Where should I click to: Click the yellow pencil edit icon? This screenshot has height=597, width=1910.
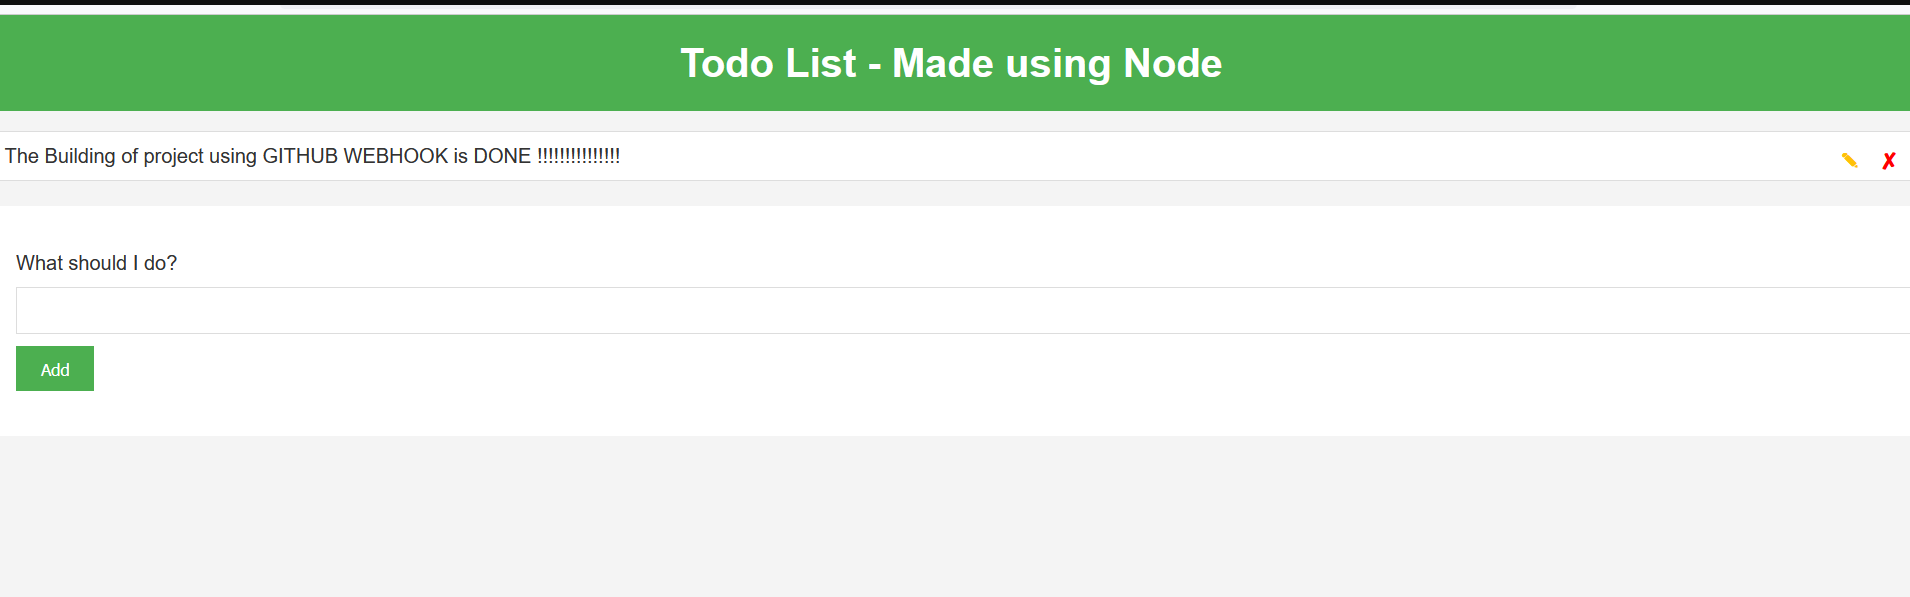click(x=1849, y=160)
